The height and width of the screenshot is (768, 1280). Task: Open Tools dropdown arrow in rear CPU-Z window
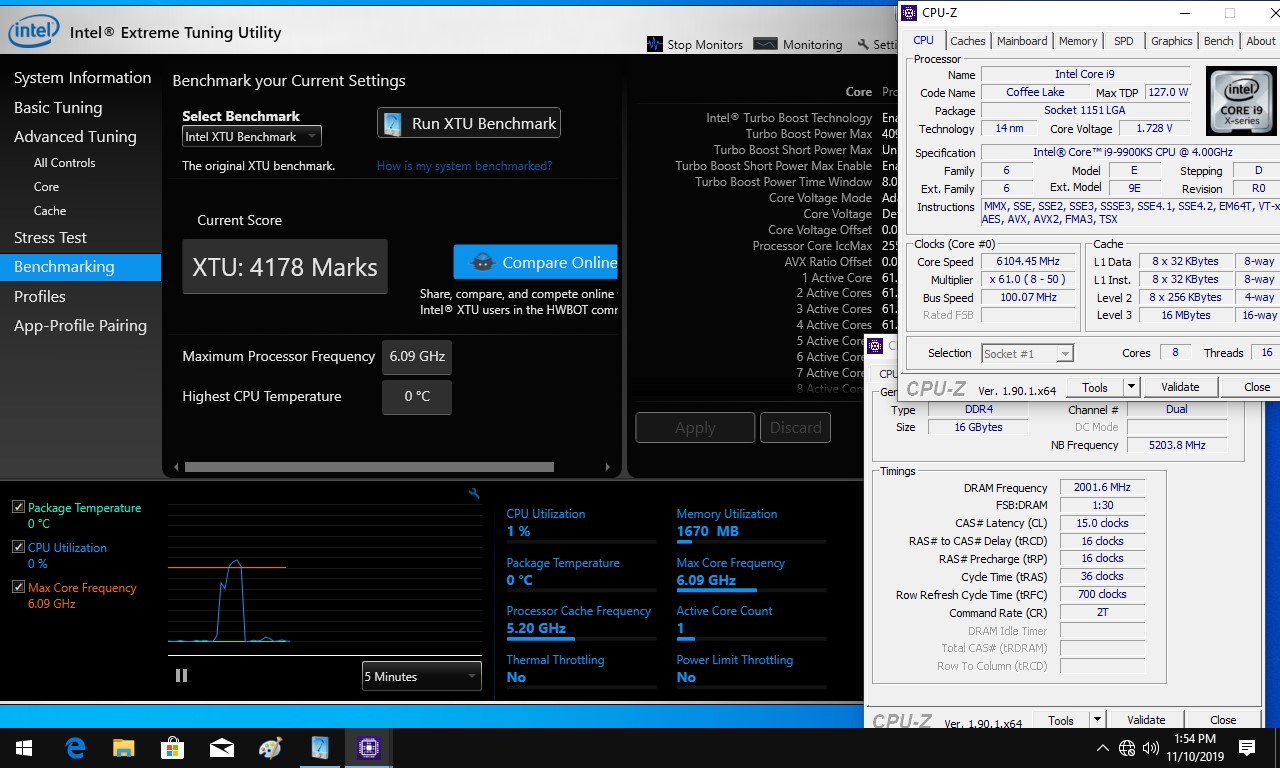(1097, 720)
